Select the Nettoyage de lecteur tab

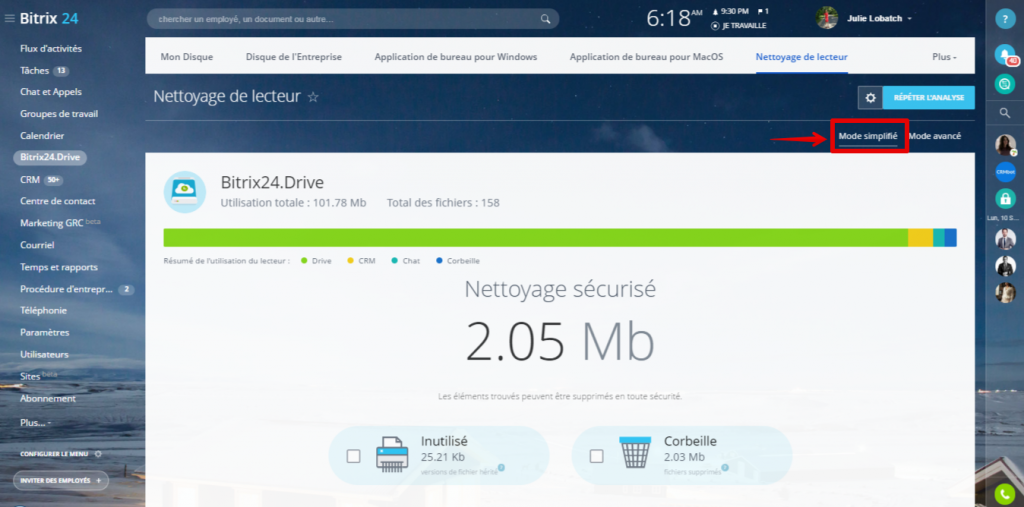tap(802, 57)
